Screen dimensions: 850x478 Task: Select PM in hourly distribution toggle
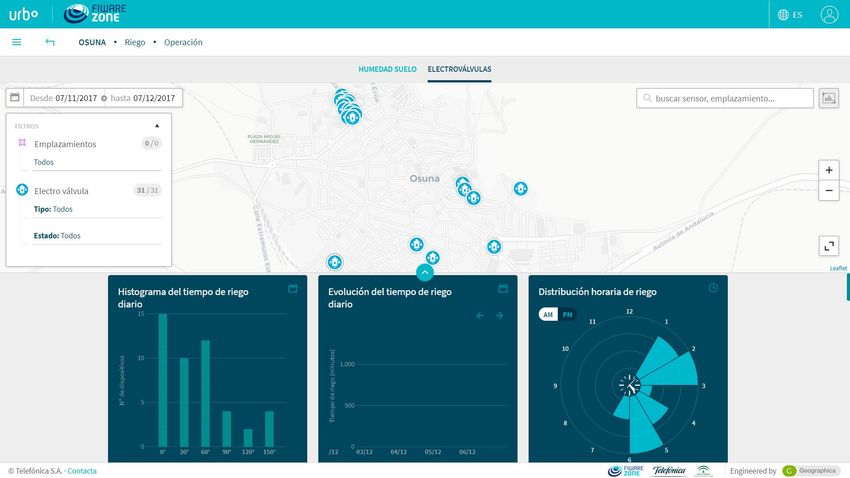(567, 314)
